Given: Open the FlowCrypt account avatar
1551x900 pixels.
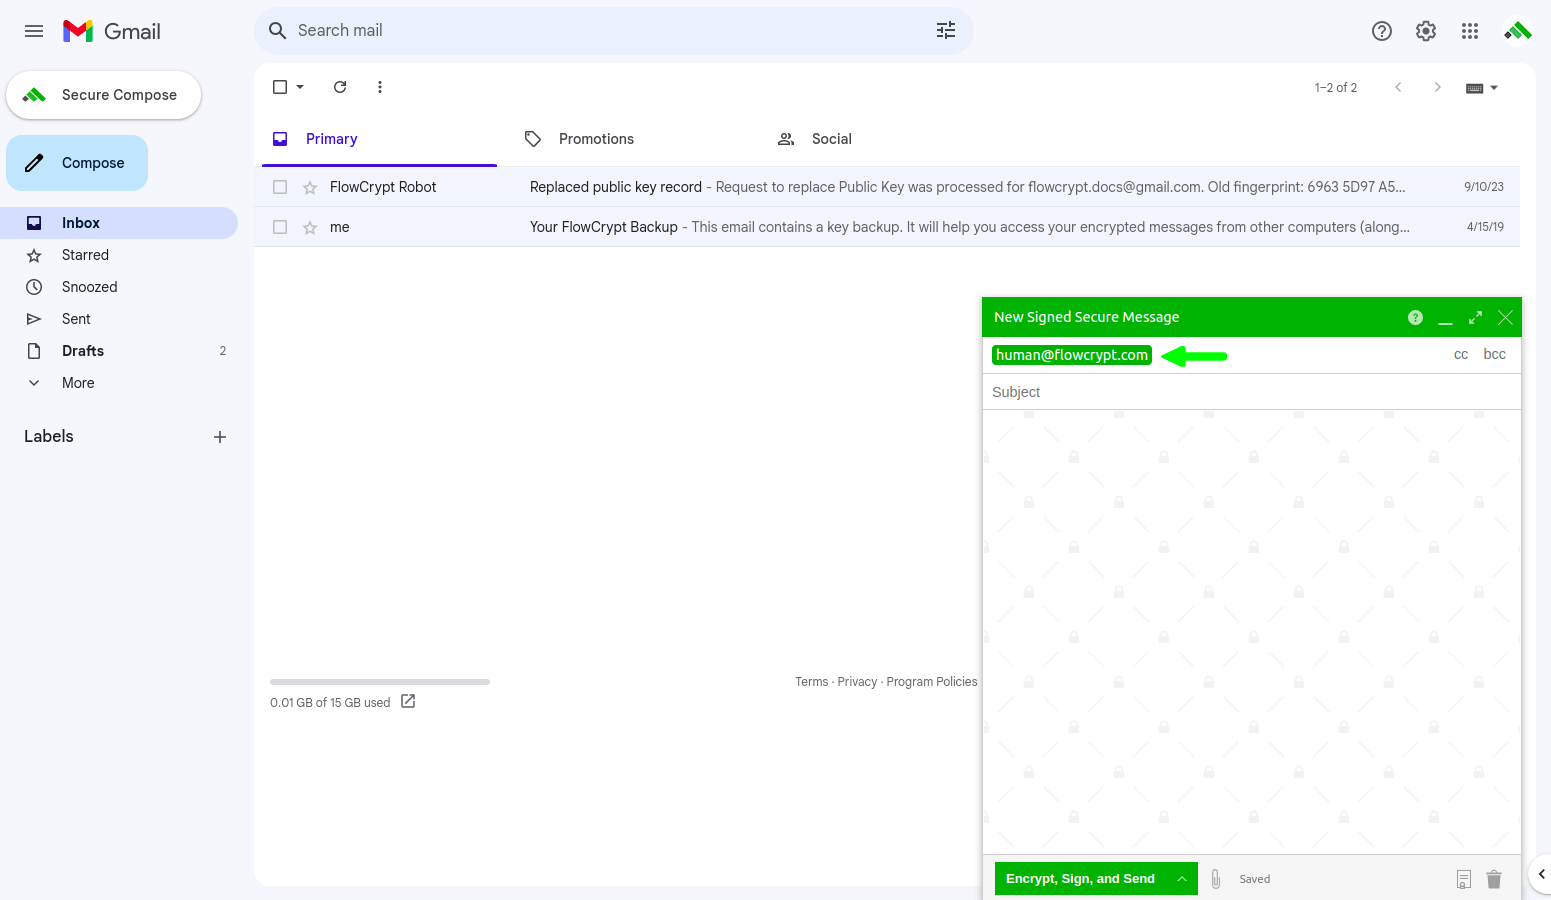Looking at the screenshot, I should (1518, 31).
